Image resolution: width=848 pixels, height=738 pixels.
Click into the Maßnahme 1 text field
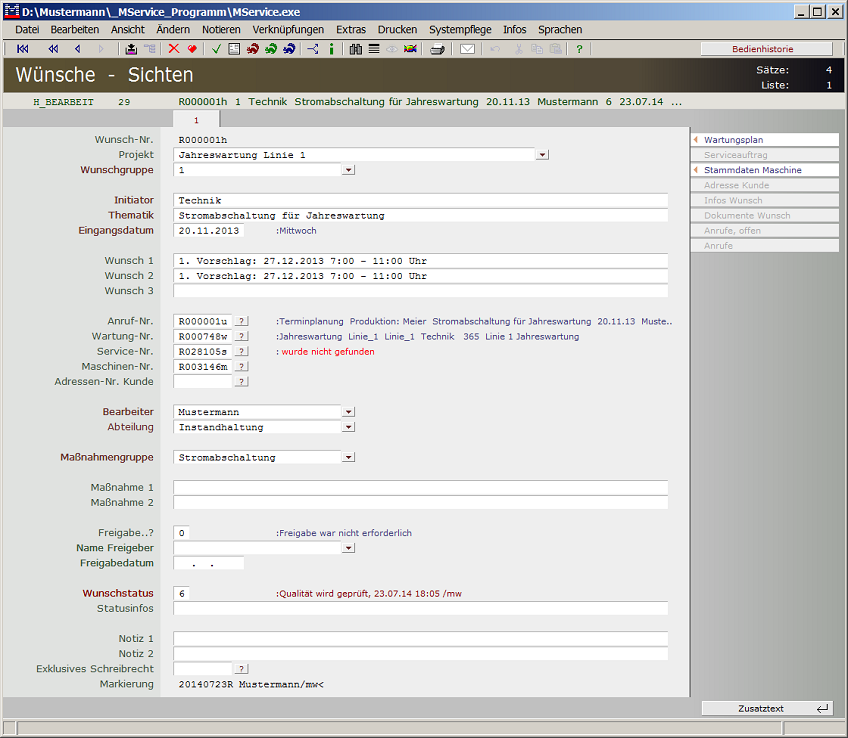pyautogui.click(x=420, y=487)
